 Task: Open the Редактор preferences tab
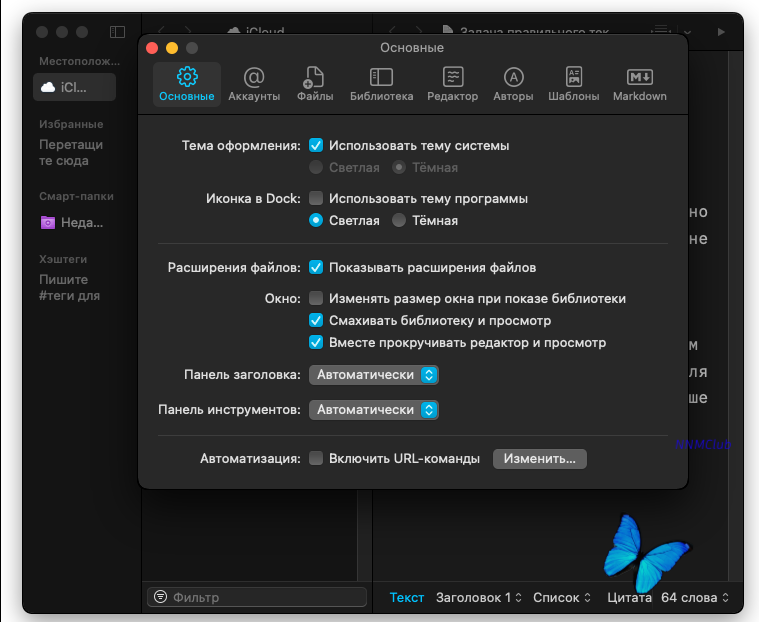(453, 85)
